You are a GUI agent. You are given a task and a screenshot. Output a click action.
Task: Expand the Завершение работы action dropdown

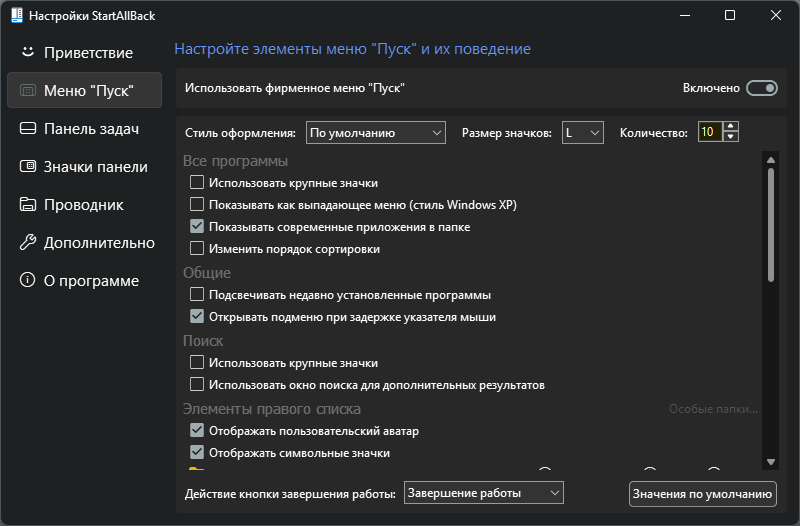pyautogui.click(x=484, y=493)
